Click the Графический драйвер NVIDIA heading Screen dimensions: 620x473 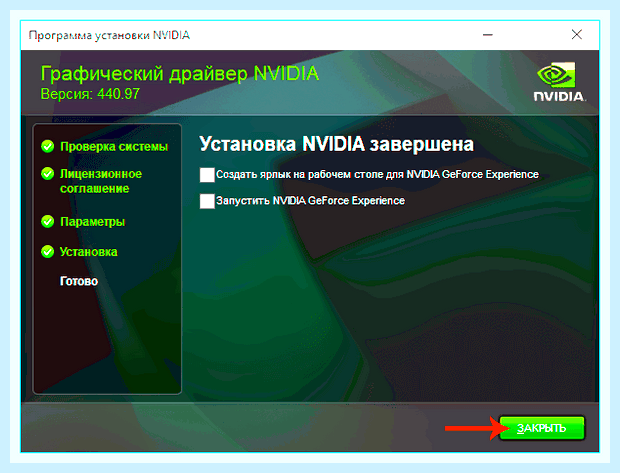point(180,74)
